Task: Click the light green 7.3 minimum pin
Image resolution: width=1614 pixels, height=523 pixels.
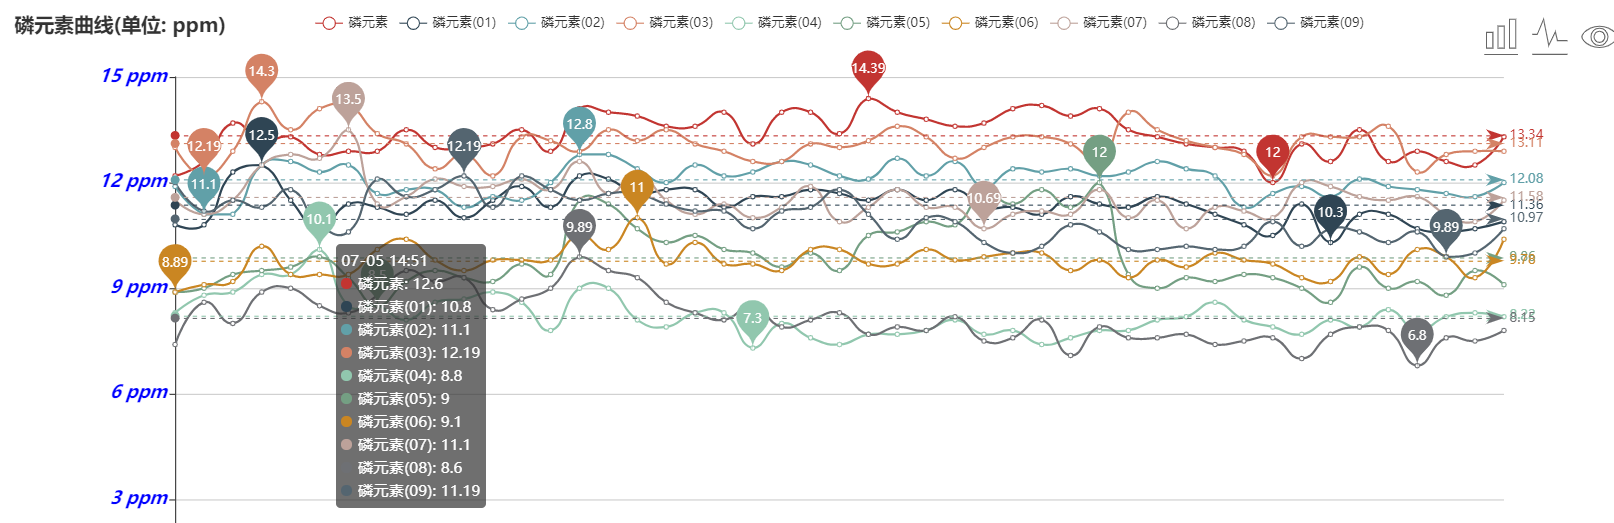Action: [752, 318]
